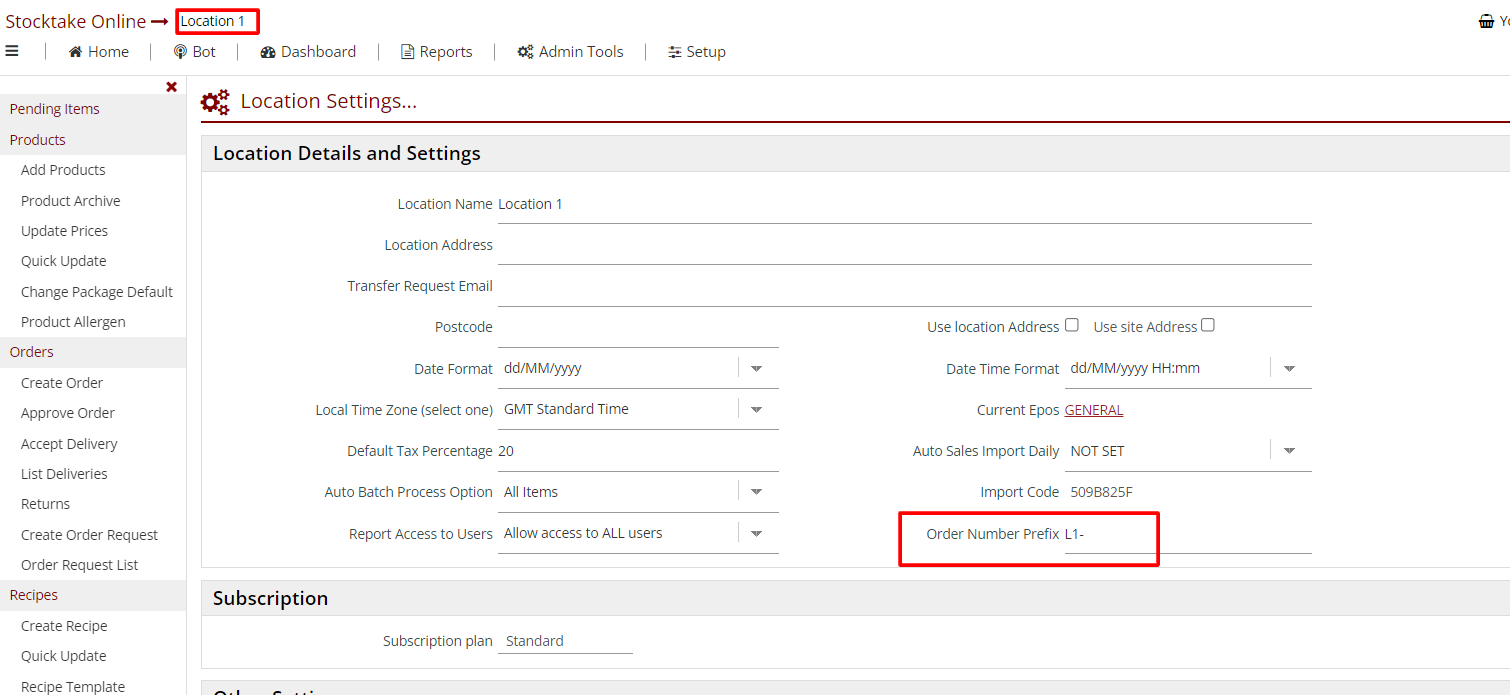Click the Home house icon
This screenshot has height=695, width=1510.
[x=75, y=52]
